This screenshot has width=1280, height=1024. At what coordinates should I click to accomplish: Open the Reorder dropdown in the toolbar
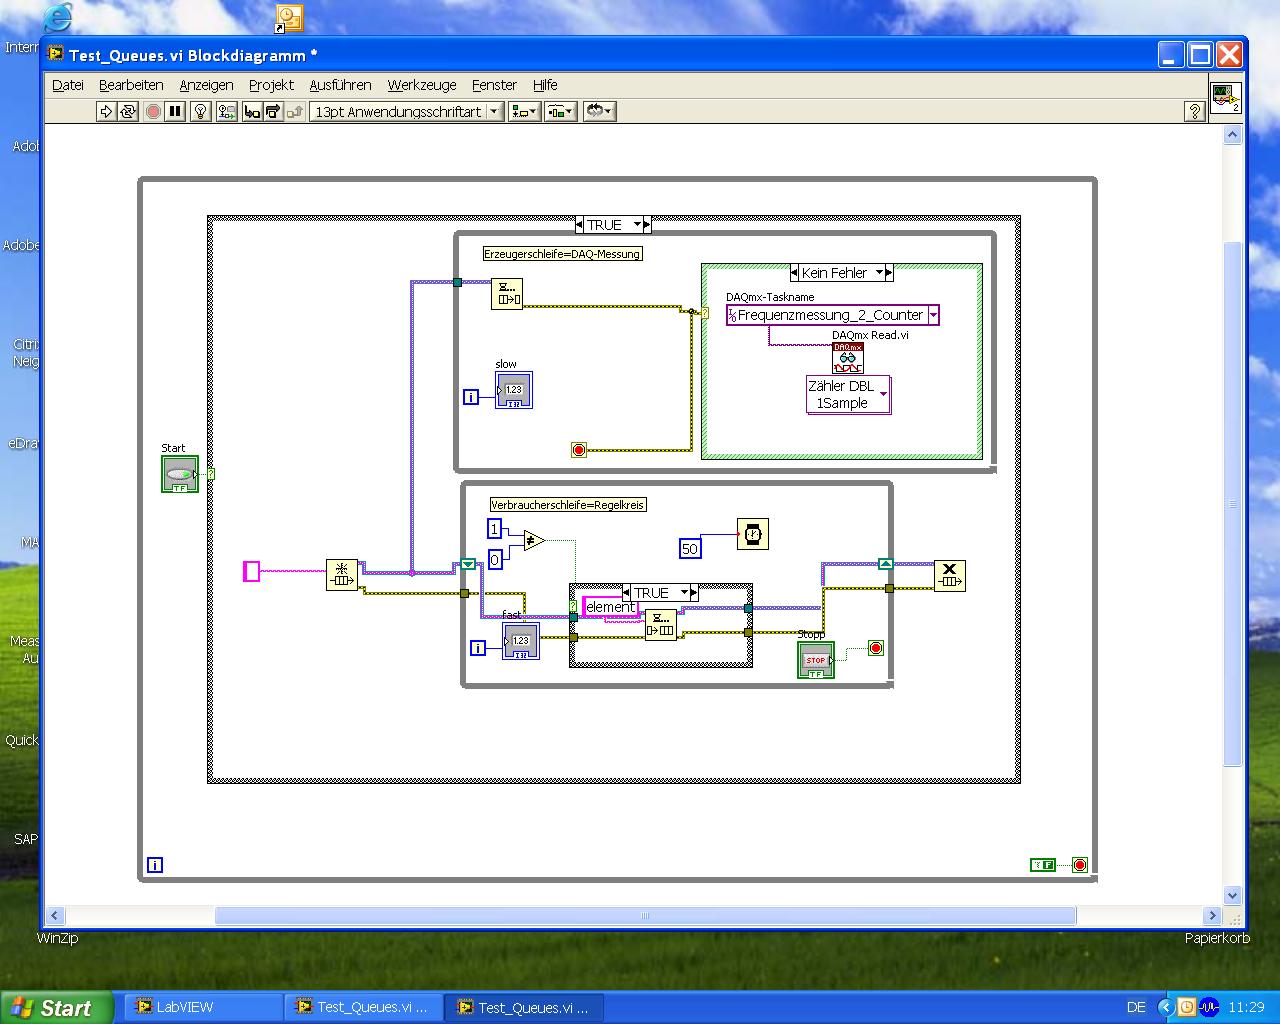(599, 112)
